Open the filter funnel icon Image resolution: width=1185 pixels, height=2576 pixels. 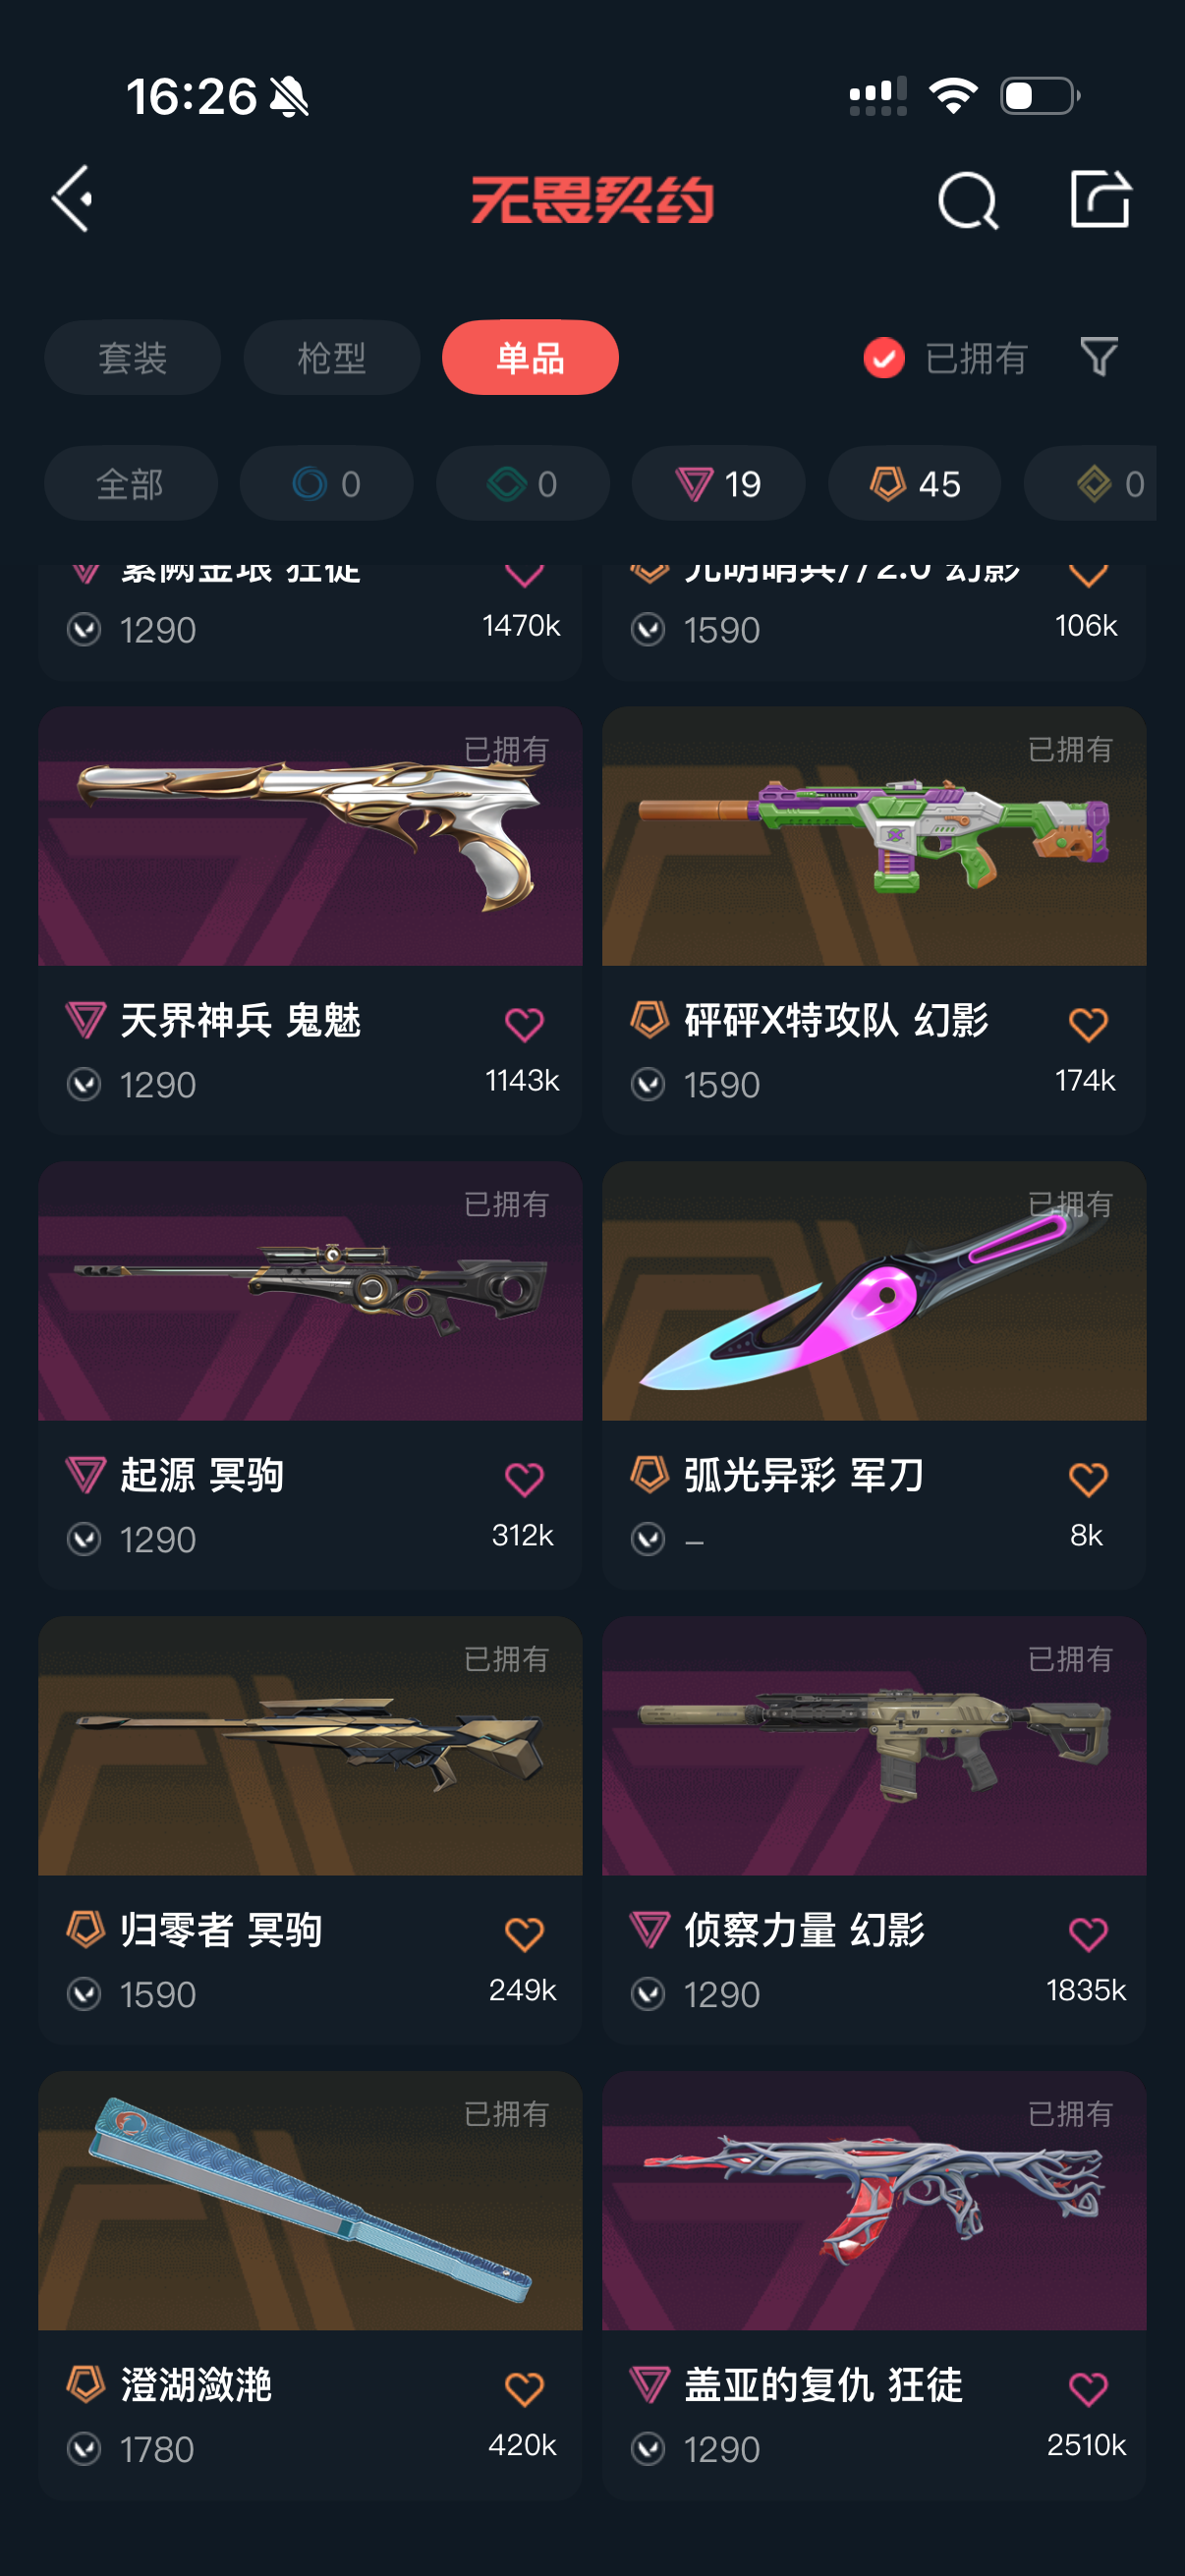[1099, 357]
